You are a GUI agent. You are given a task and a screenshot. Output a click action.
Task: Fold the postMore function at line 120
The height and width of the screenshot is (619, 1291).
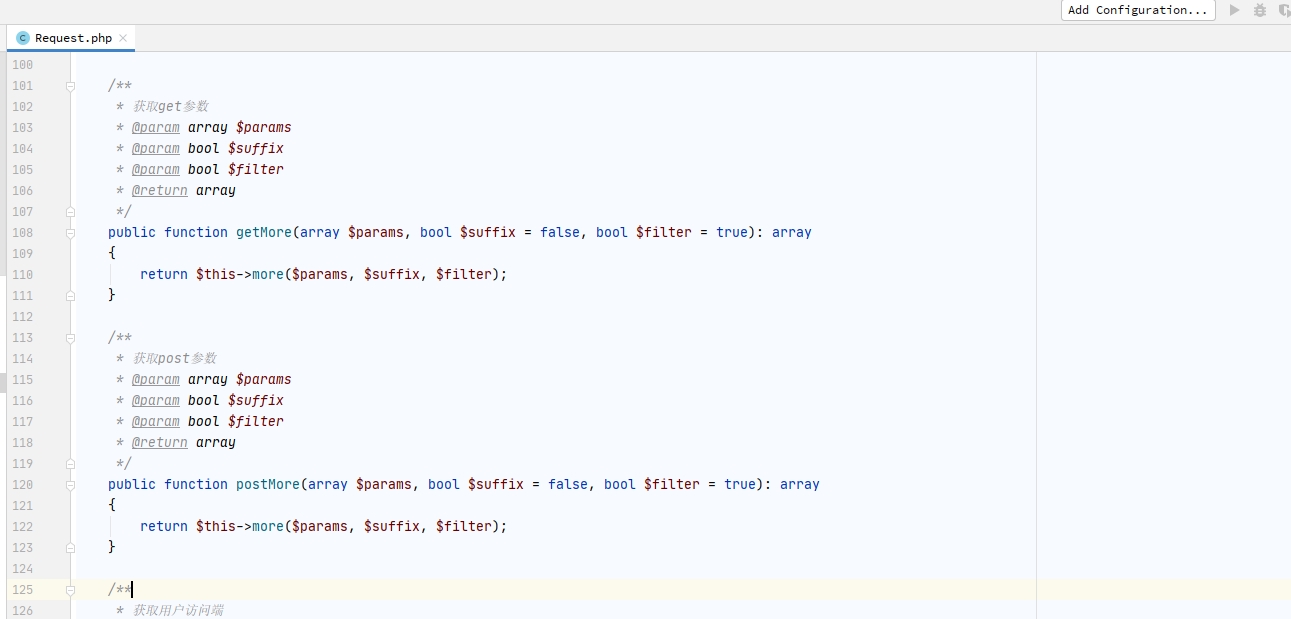click(x=70, y=484)
